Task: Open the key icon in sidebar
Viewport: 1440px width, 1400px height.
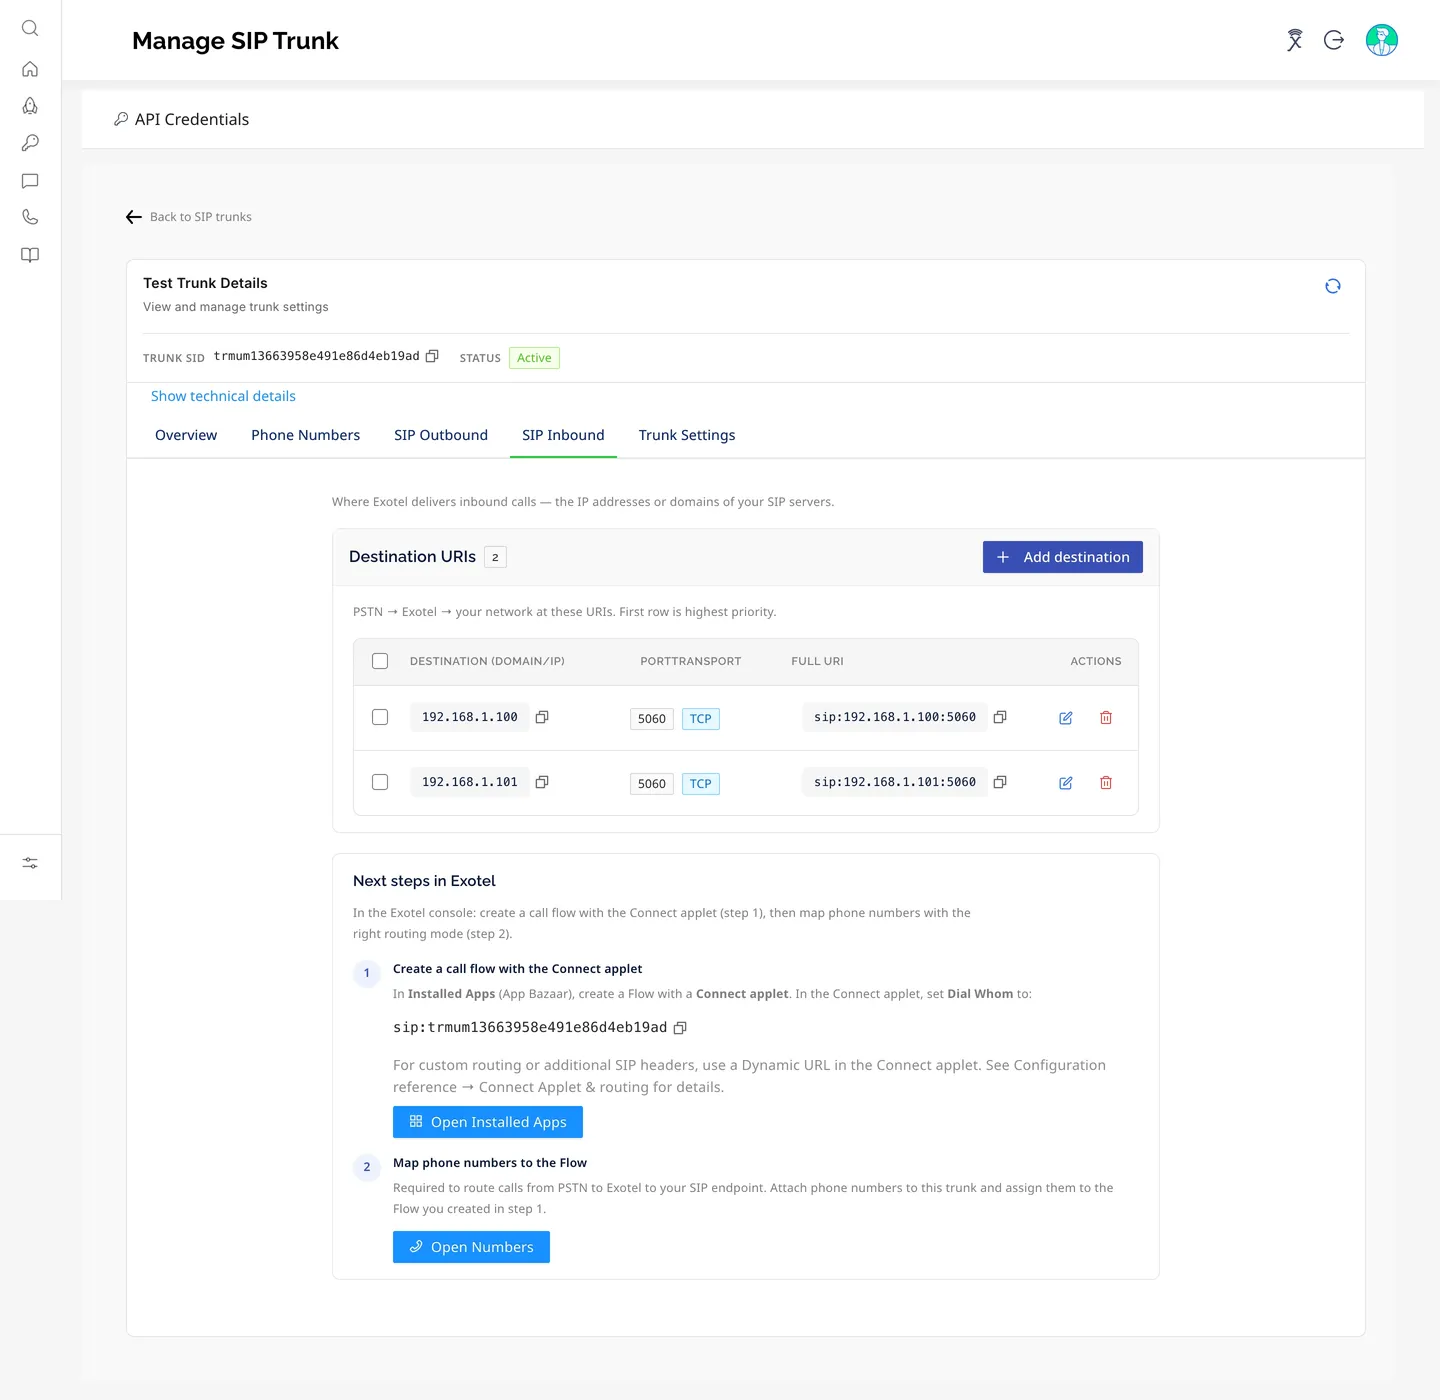Action: click(x=30, y=143)
